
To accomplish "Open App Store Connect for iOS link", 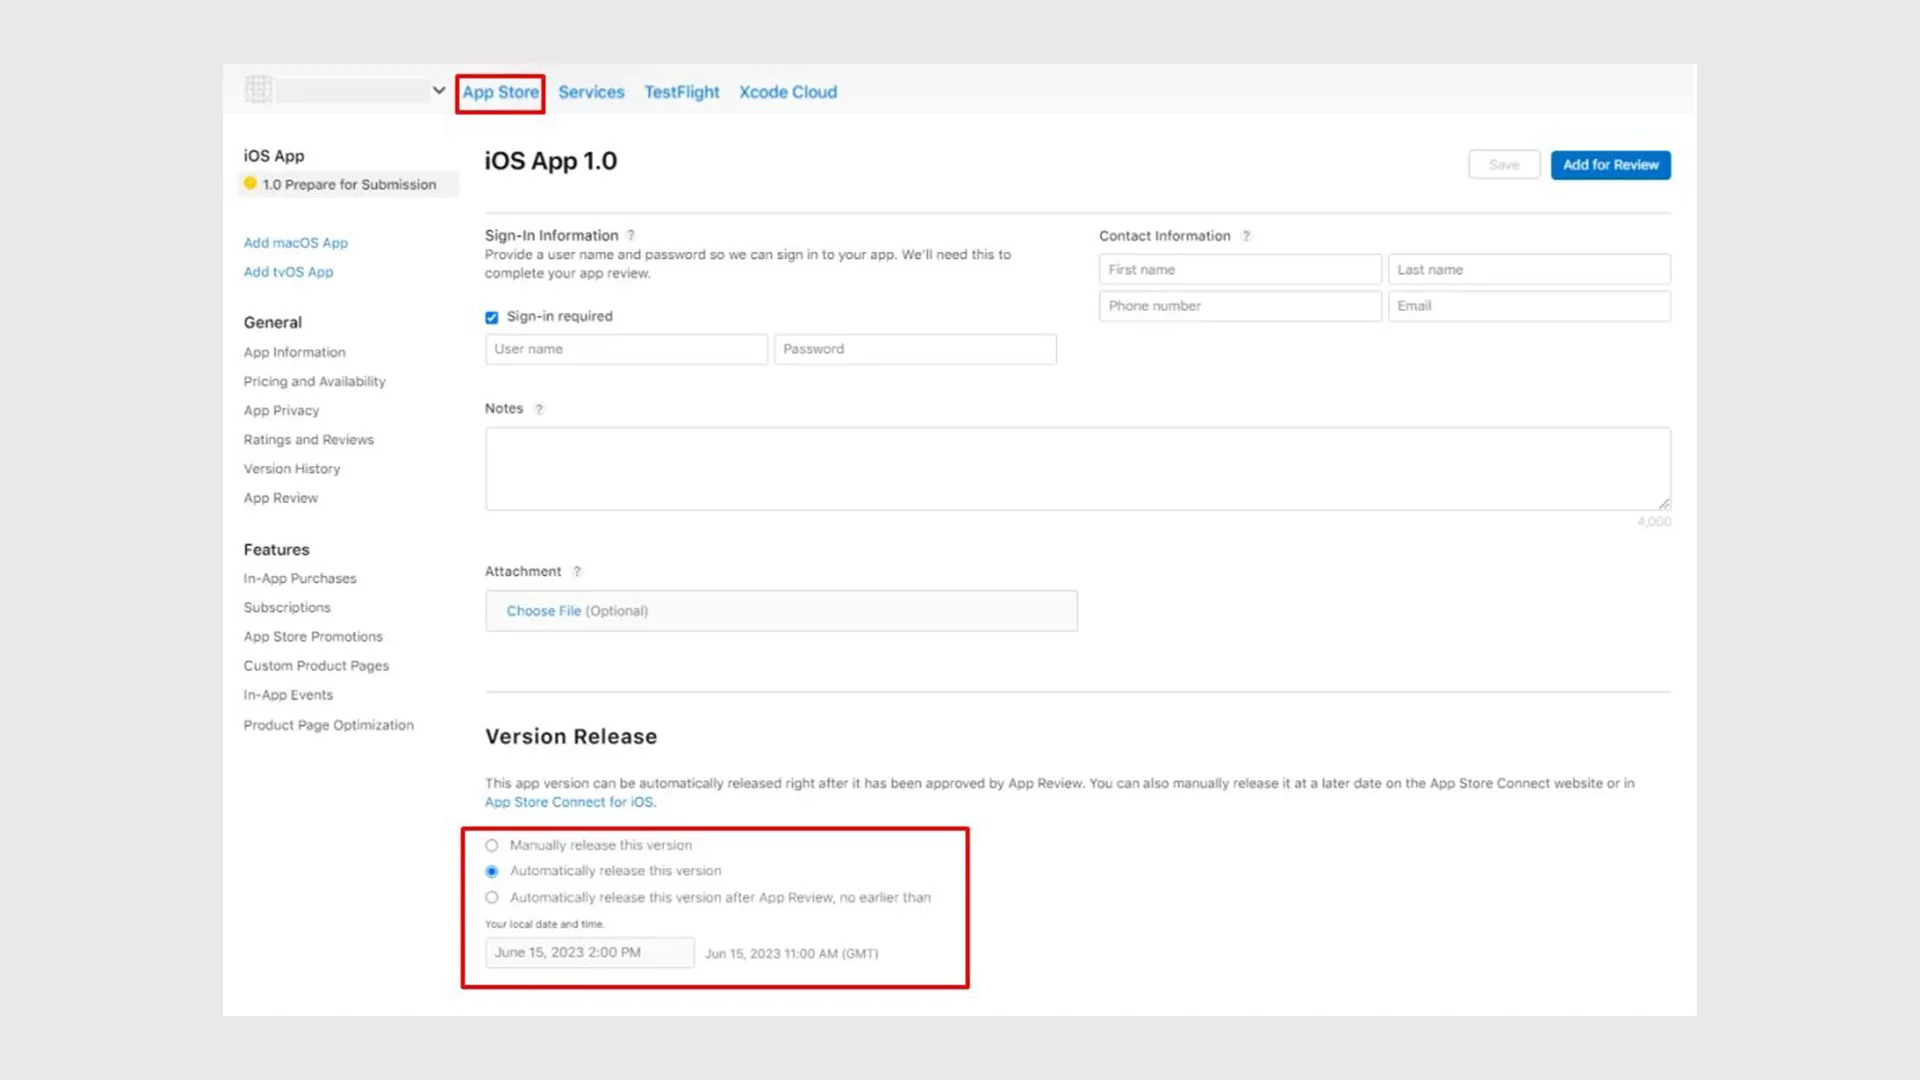I will (x=570, y=802).
